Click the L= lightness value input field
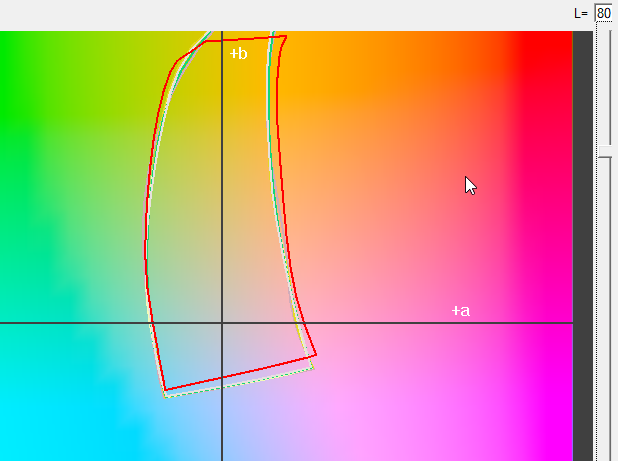Image resolution: width=618 pixels, height=461 pixels. [x=603, y=13]
